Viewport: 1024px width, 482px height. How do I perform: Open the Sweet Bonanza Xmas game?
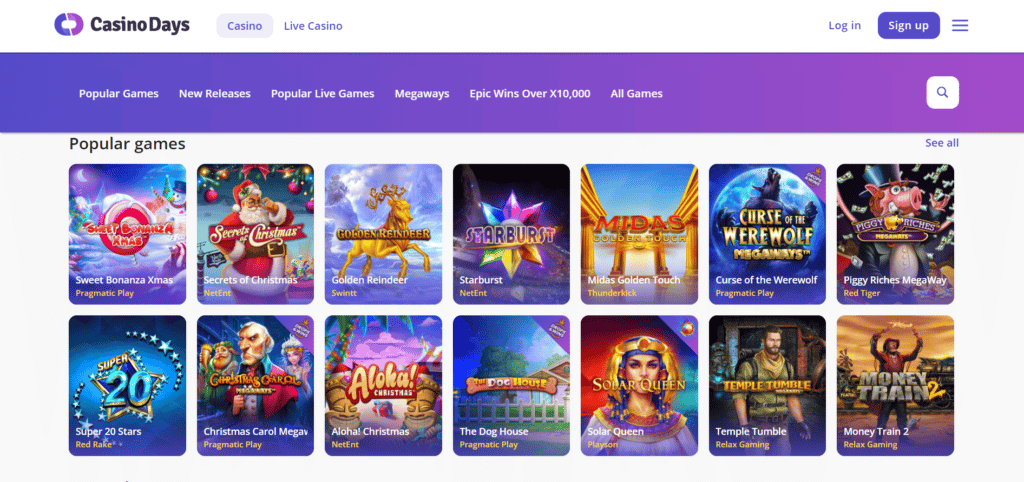tap(127, 233)
